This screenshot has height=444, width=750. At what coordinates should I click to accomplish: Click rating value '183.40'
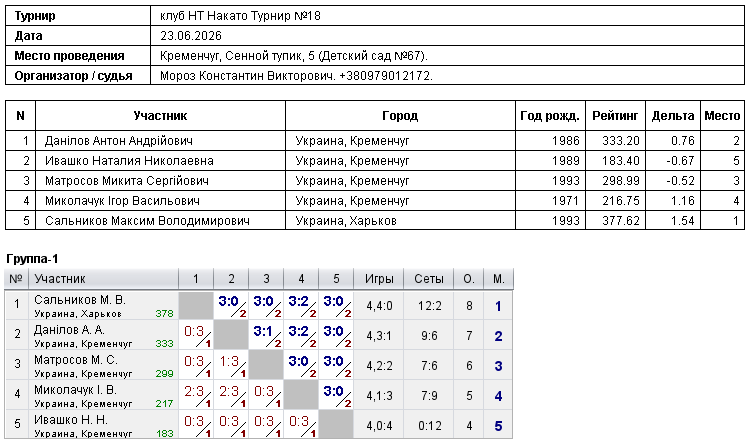[620, 161]
